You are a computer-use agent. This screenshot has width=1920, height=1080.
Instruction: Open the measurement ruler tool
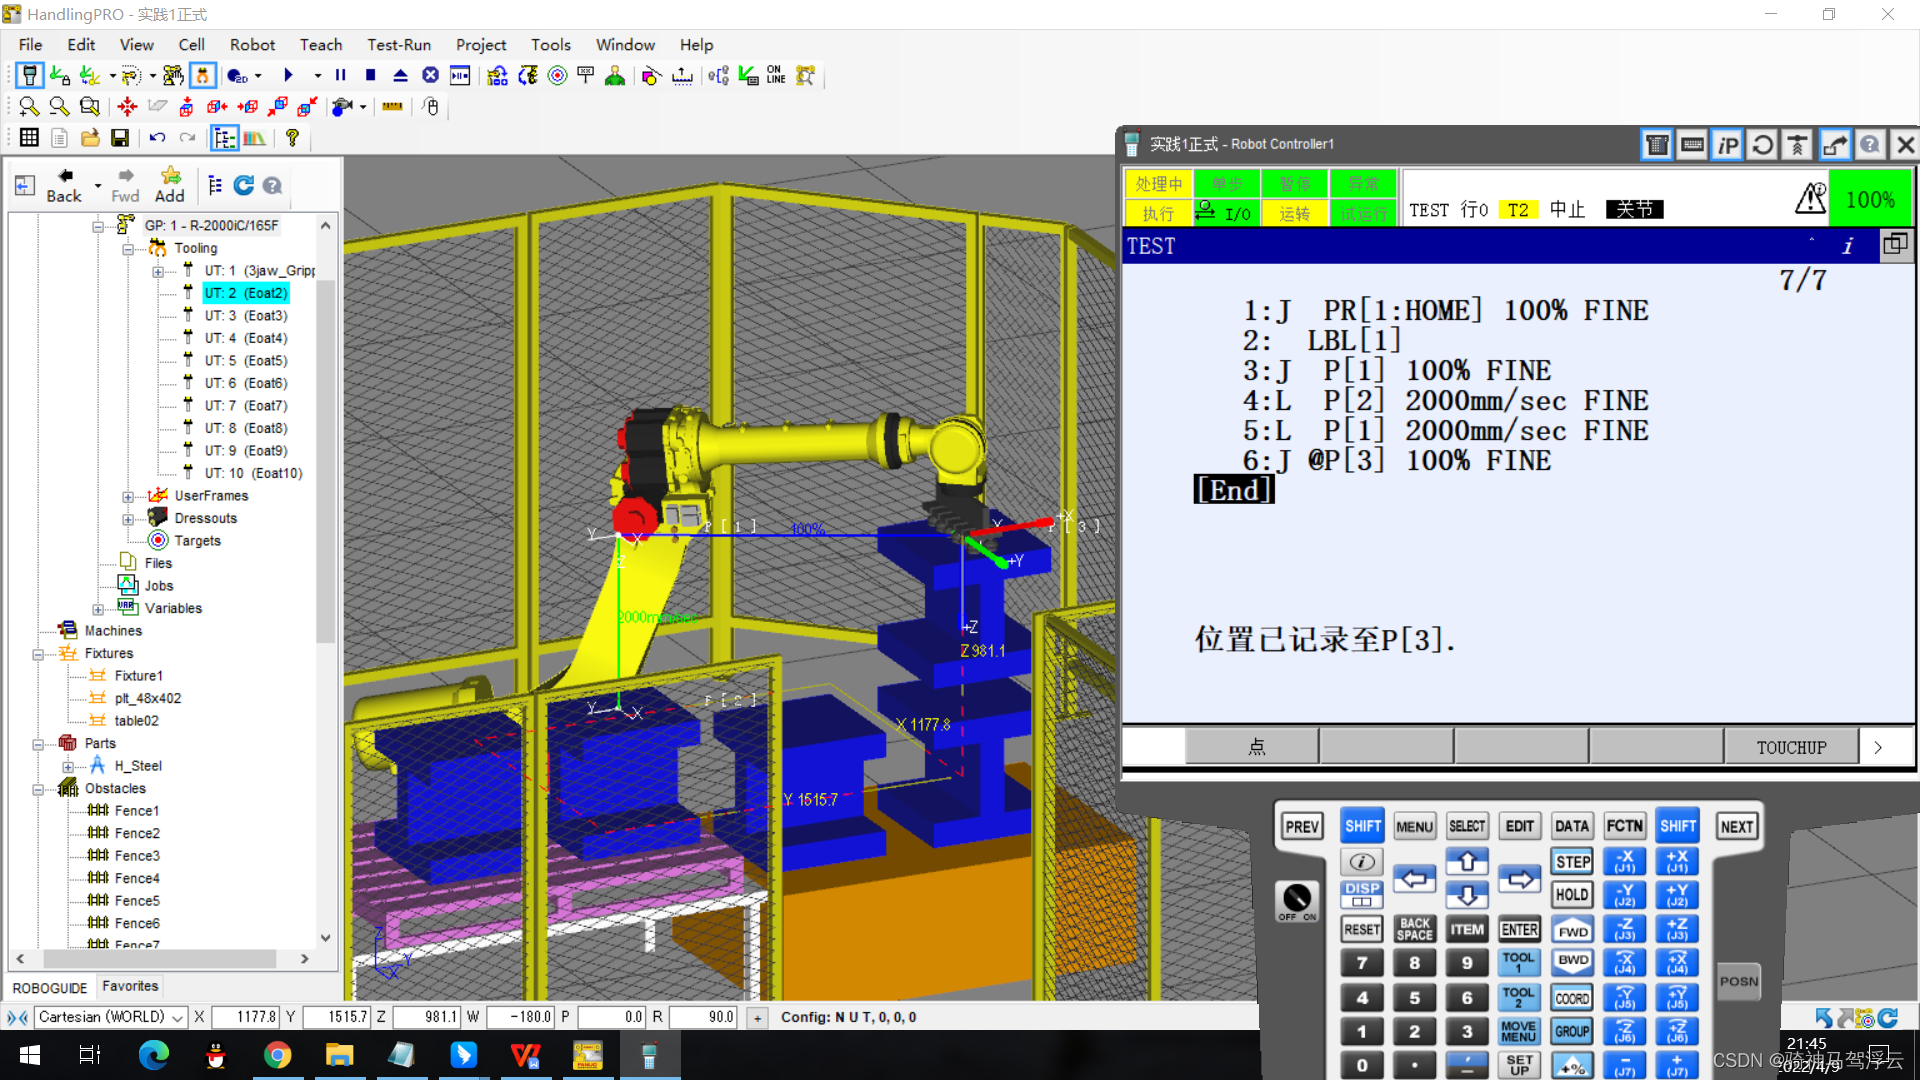click(393, 106)
